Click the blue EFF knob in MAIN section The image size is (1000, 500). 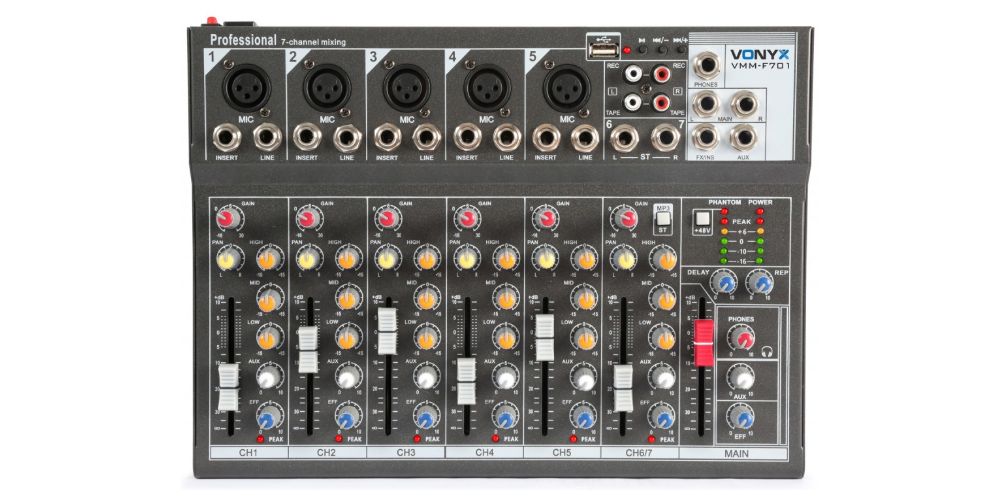(742, 418)
